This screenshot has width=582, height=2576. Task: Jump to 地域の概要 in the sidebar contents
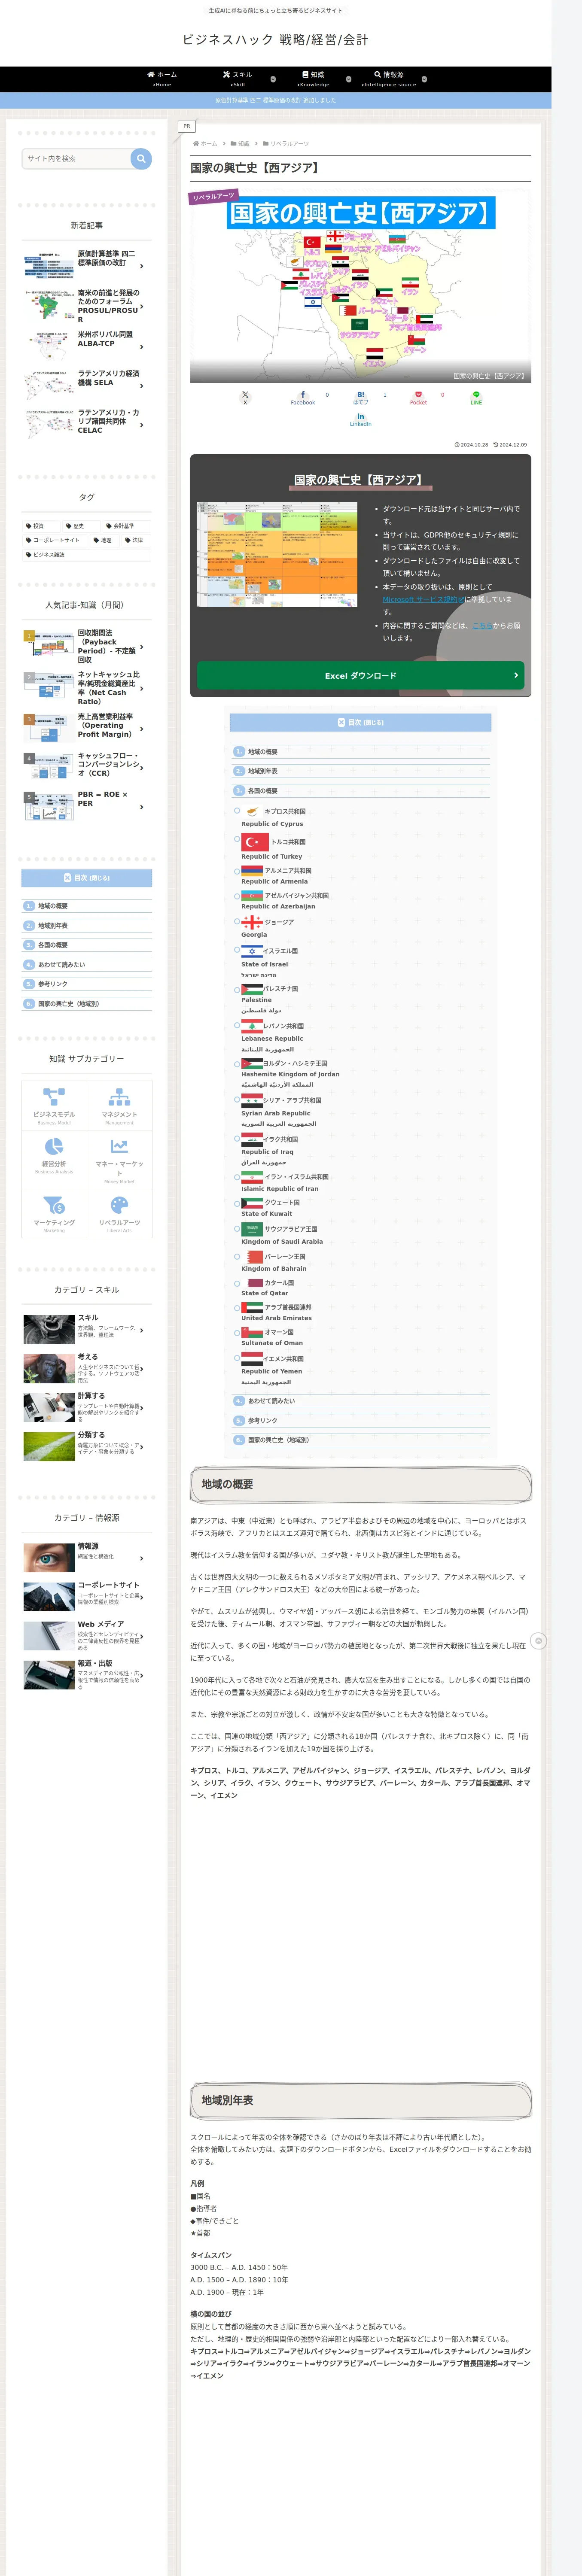(53, 906)
